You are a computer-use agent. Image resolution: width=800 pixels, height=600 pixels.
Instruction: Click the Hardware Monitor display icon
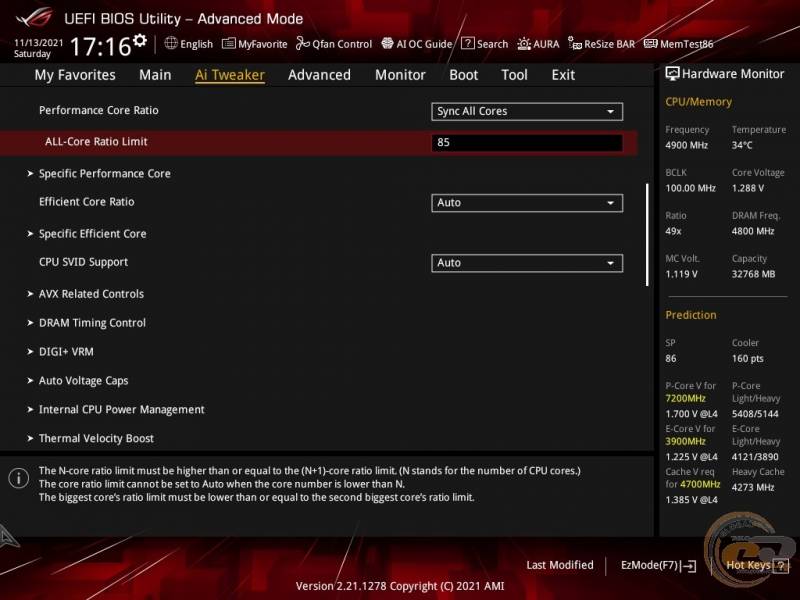[672, 74]
